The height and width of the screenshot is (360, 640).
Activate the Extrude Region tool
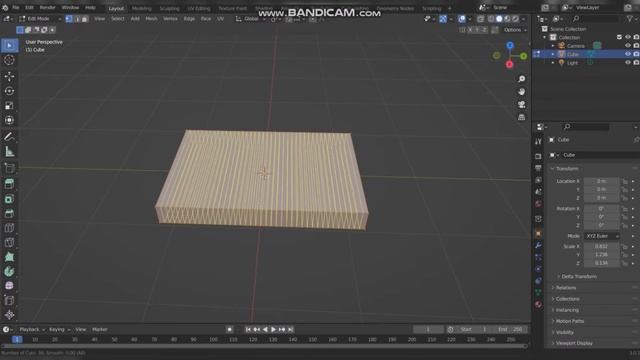click(9, 184)
